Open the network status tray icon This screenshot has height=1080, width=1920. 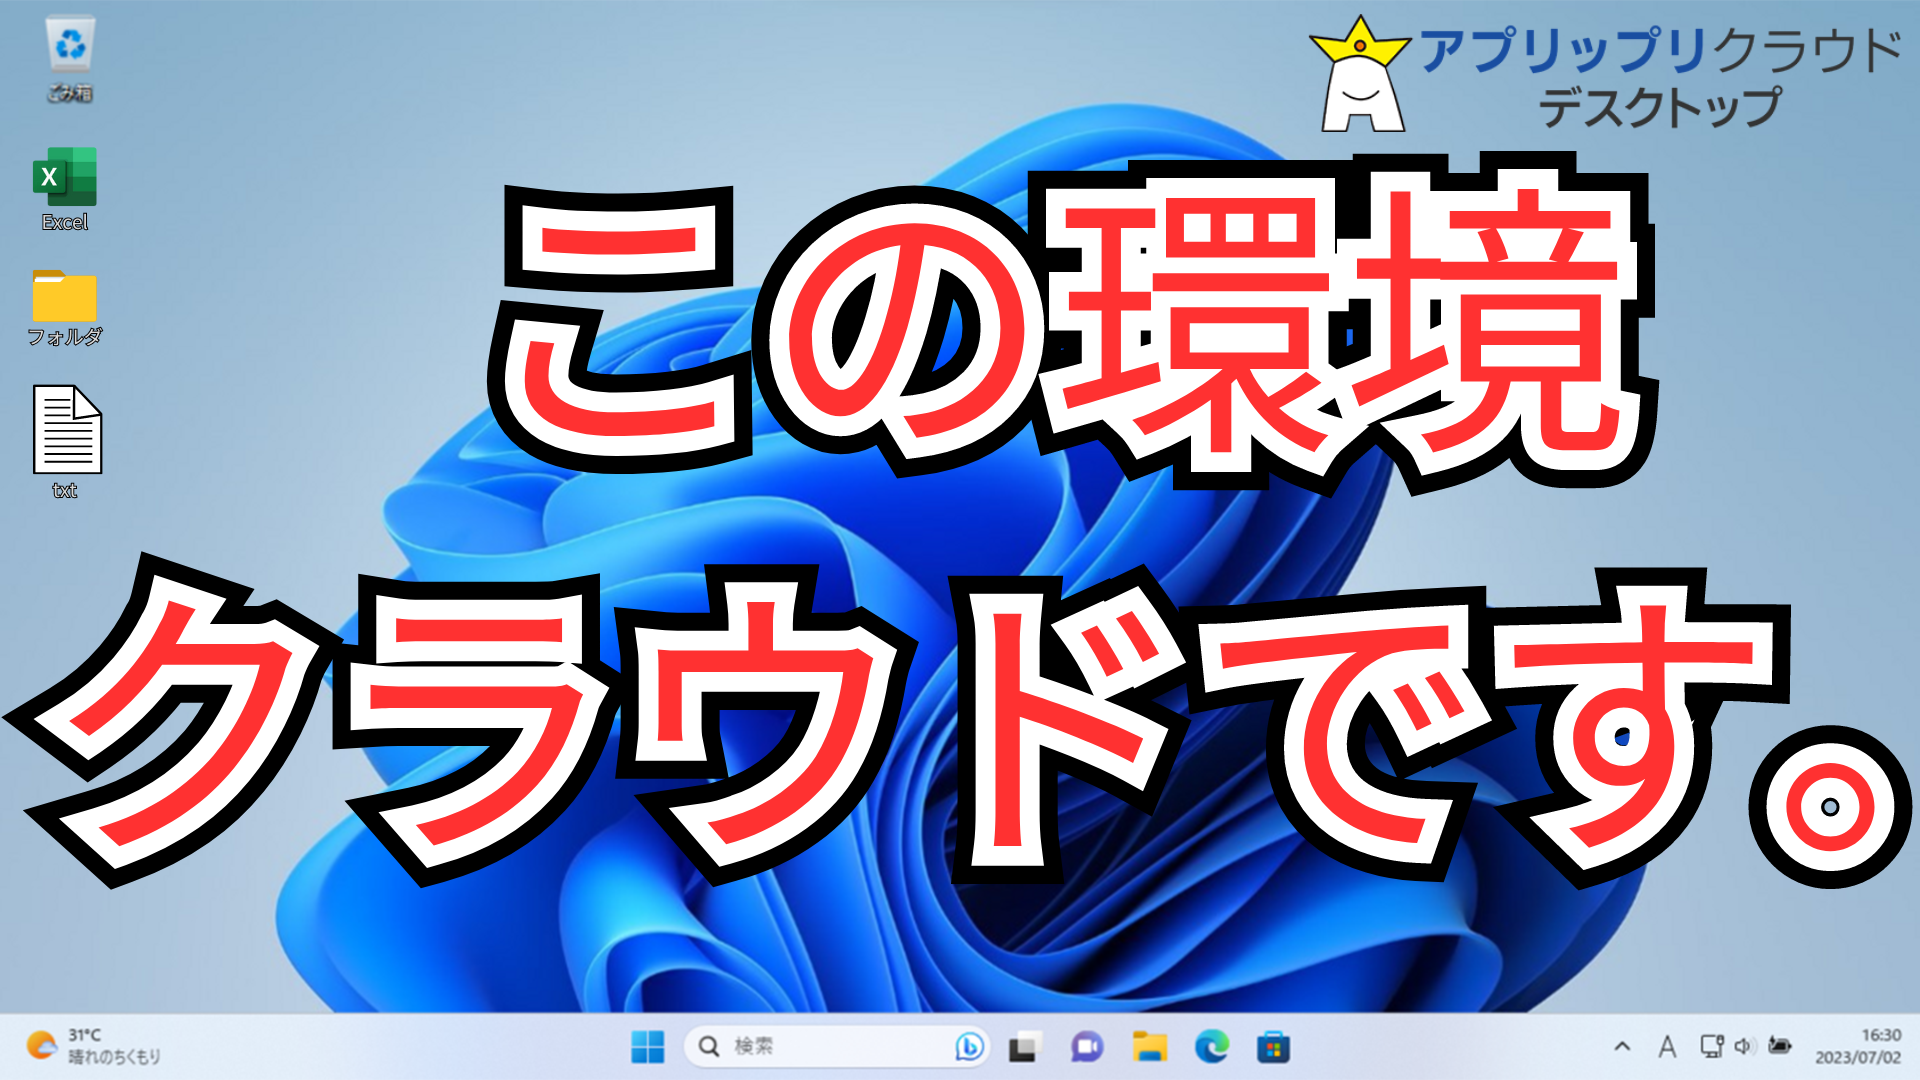1711,1046
